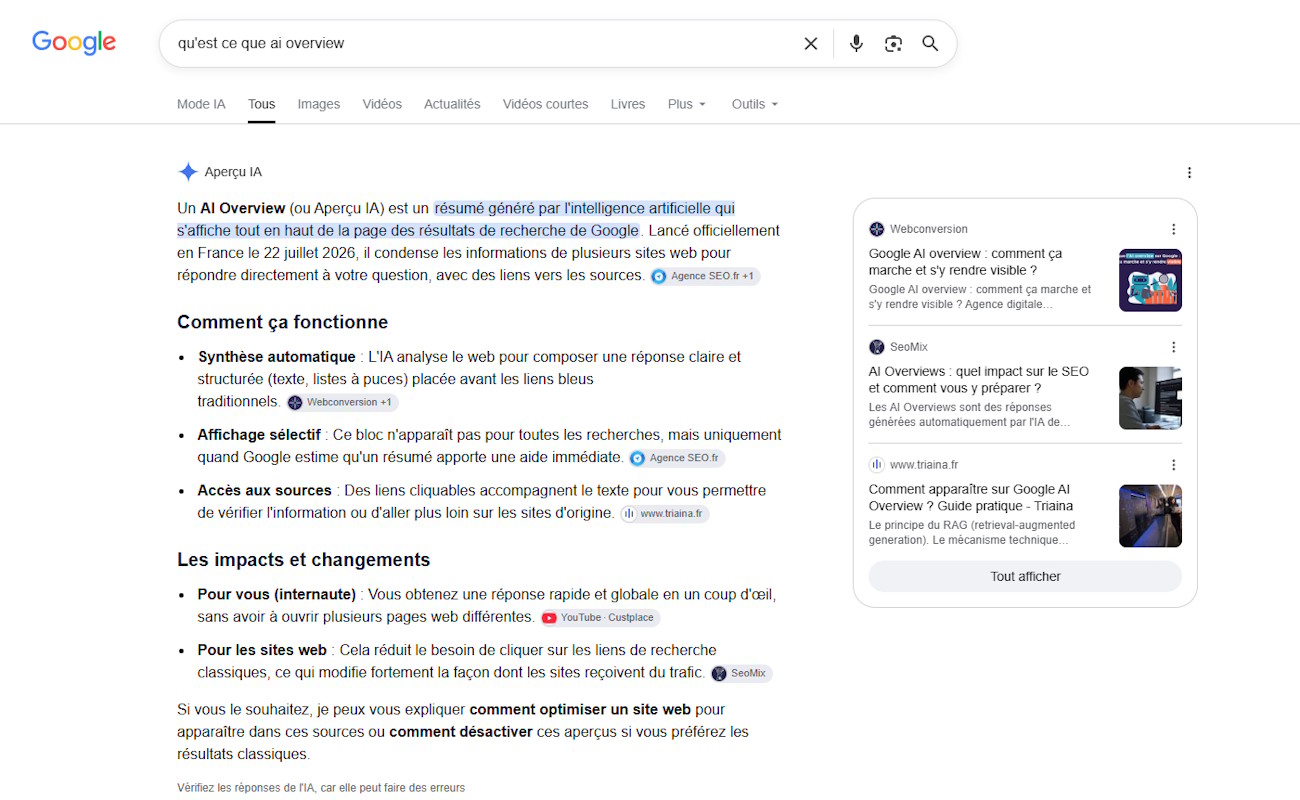Click the 'Vérifiez les réponses de l'IA' disclaimer
This screenshot has width=1300, height=800.
(x=321, y=788)
